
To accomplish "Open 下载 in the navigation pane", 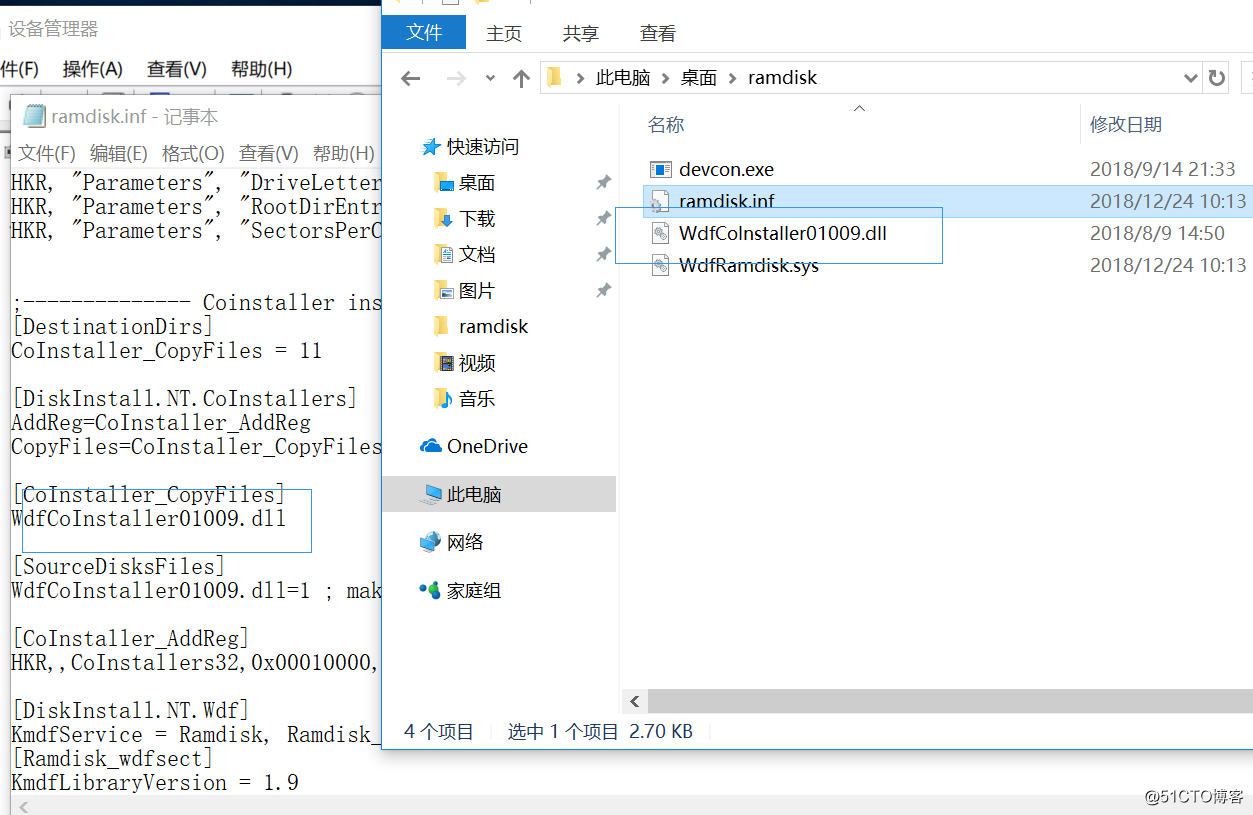I will (477, 219).
